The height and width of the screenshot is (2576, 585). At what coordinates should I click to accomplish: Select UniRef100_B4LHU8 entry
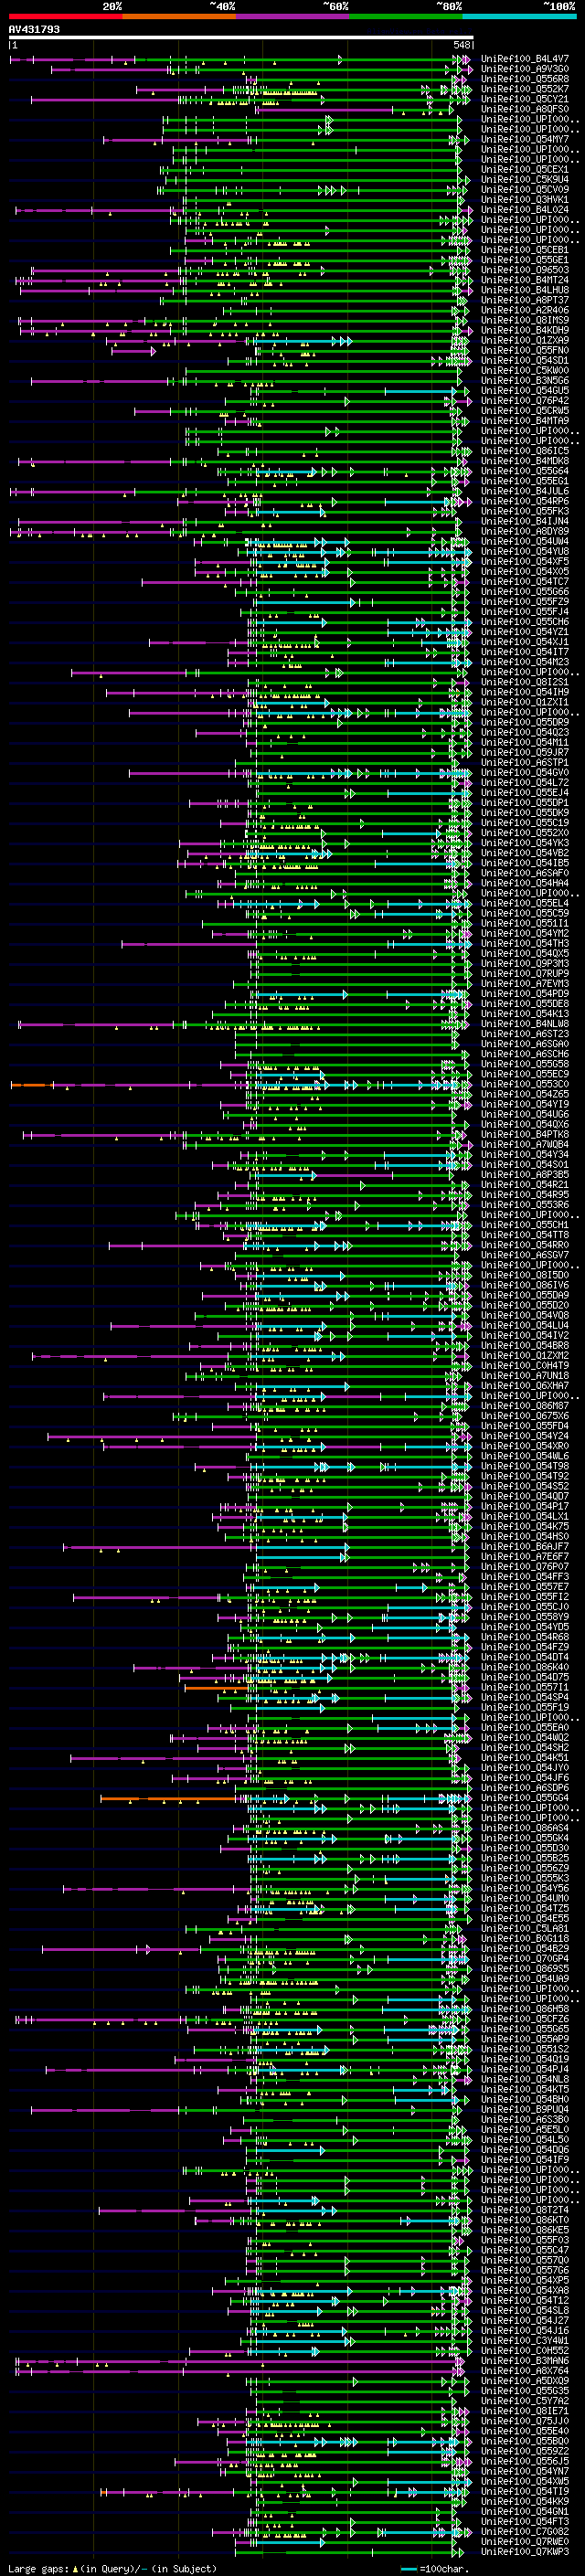(x=525, y=290)
